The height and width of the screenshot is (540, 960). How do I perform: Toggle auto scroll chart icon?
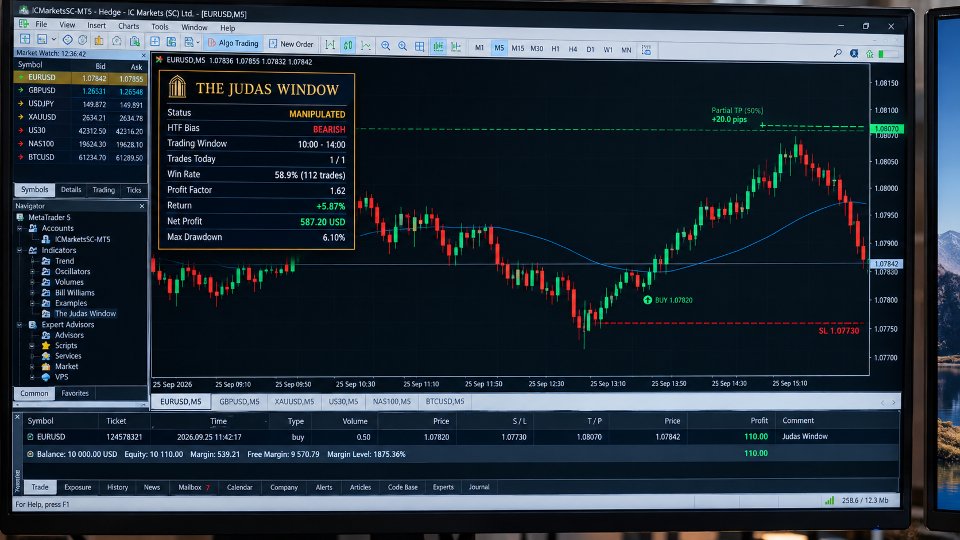point(438,47)
